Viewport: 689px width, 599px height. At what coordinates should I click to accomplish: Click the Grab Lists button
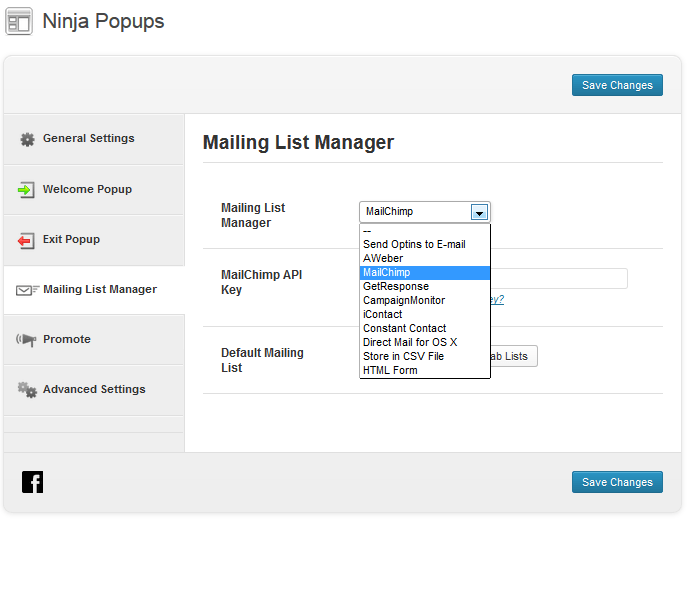point(513,356)
